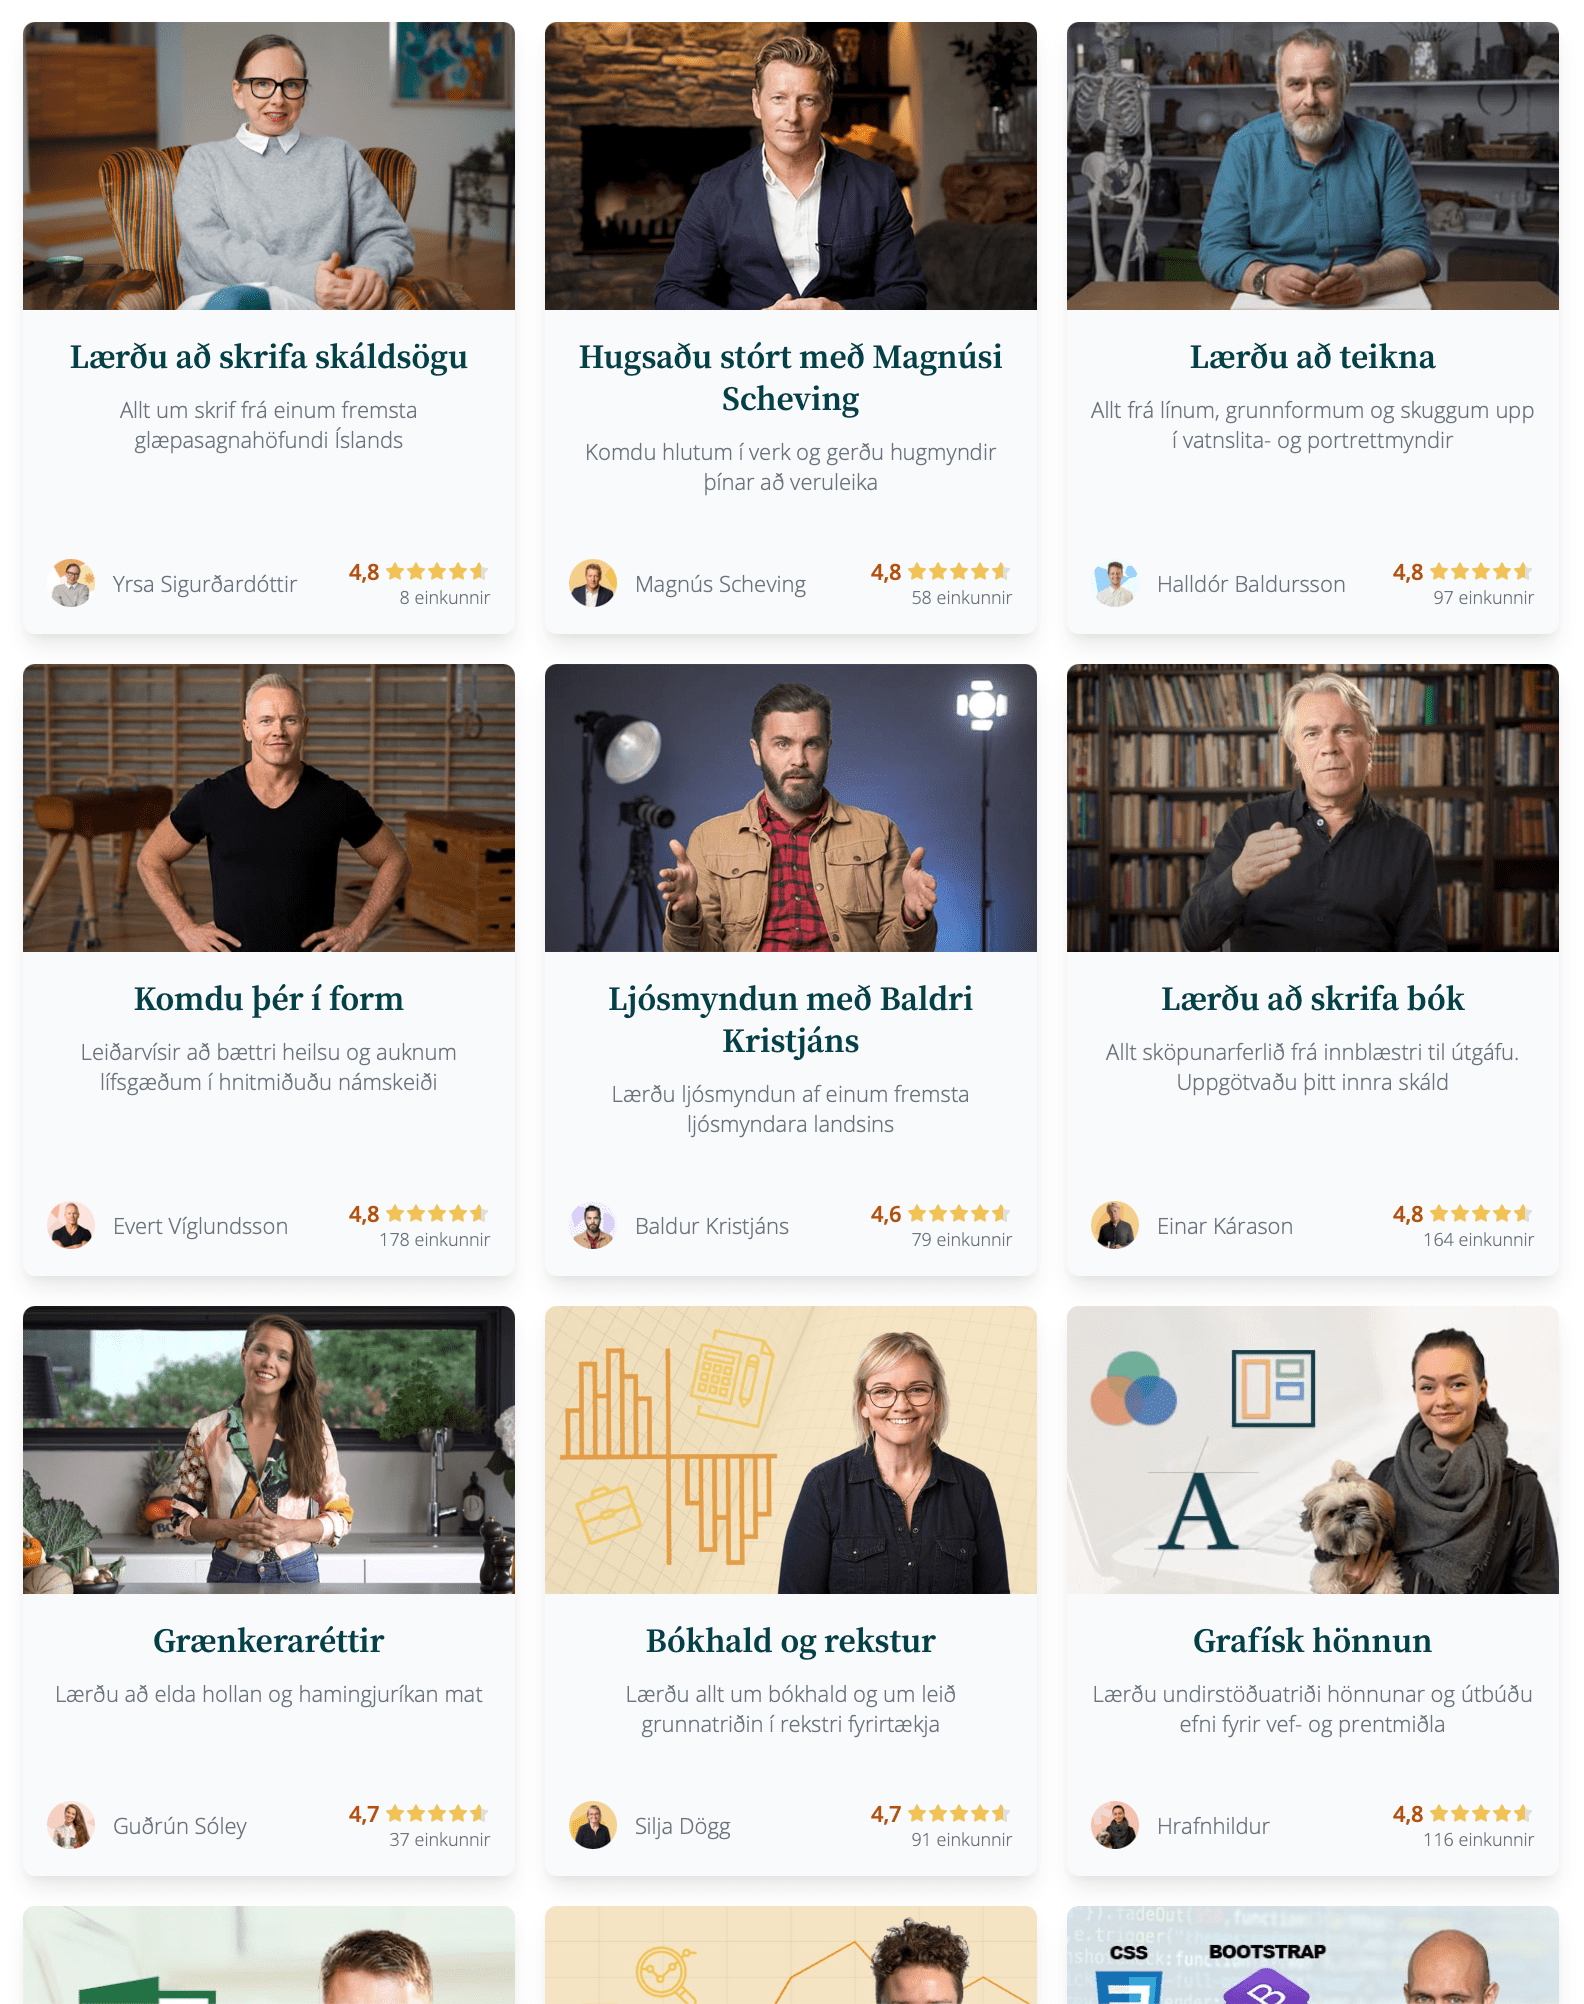The width and height of the screenshot is (1584, 2004).
Task: Click Hrafnhildur's small avatar icon
Action: tap(1115, 1825)
